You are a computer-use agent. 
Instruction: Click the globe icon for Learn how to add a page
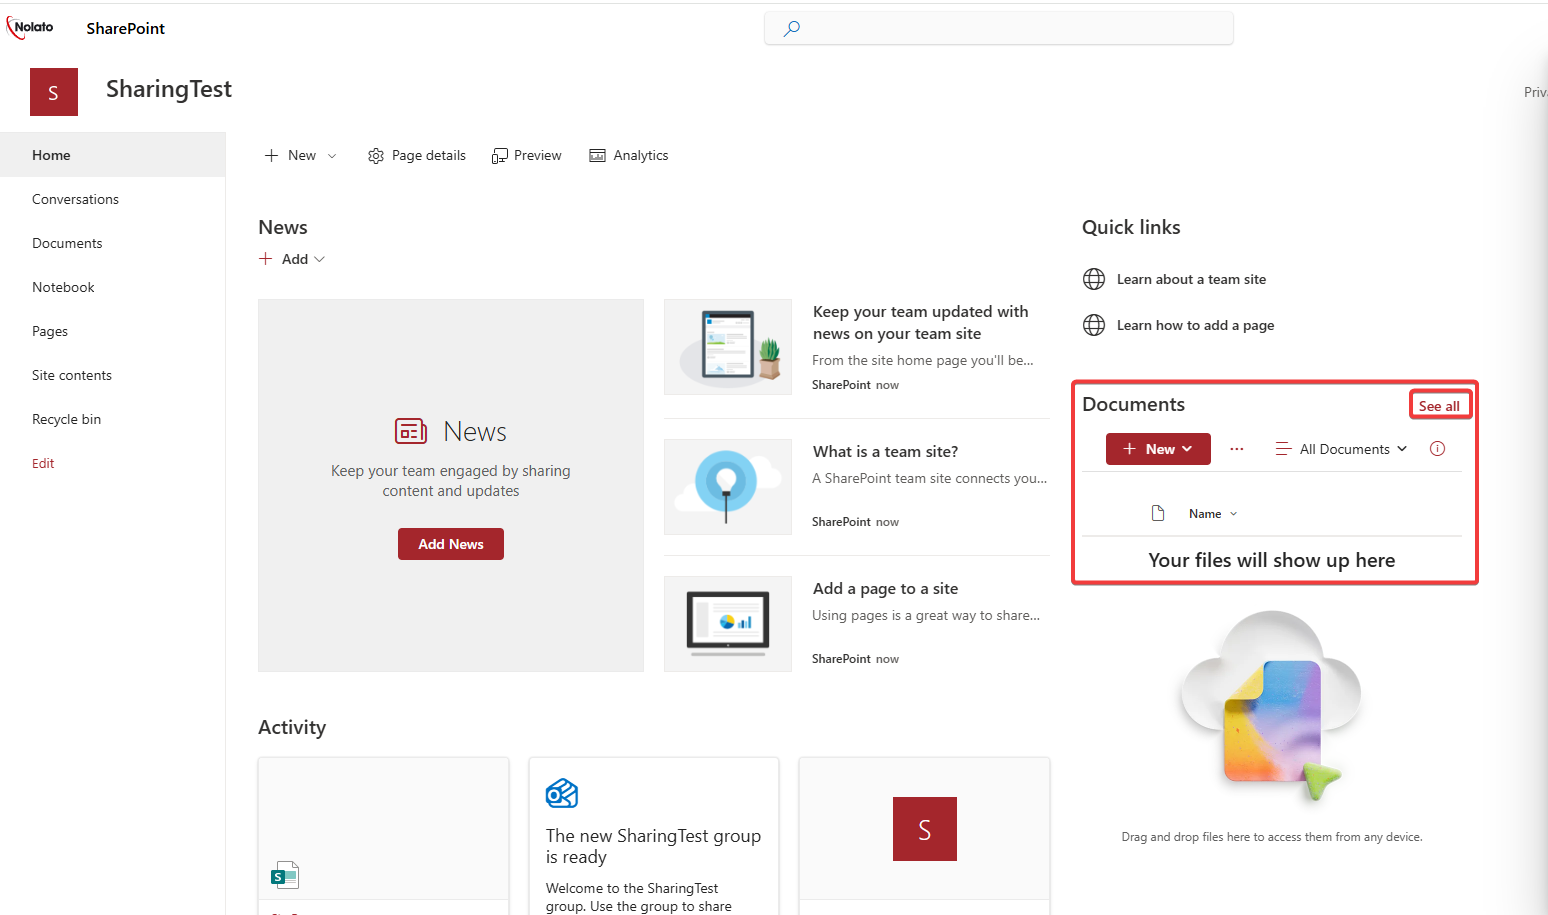1094,325
